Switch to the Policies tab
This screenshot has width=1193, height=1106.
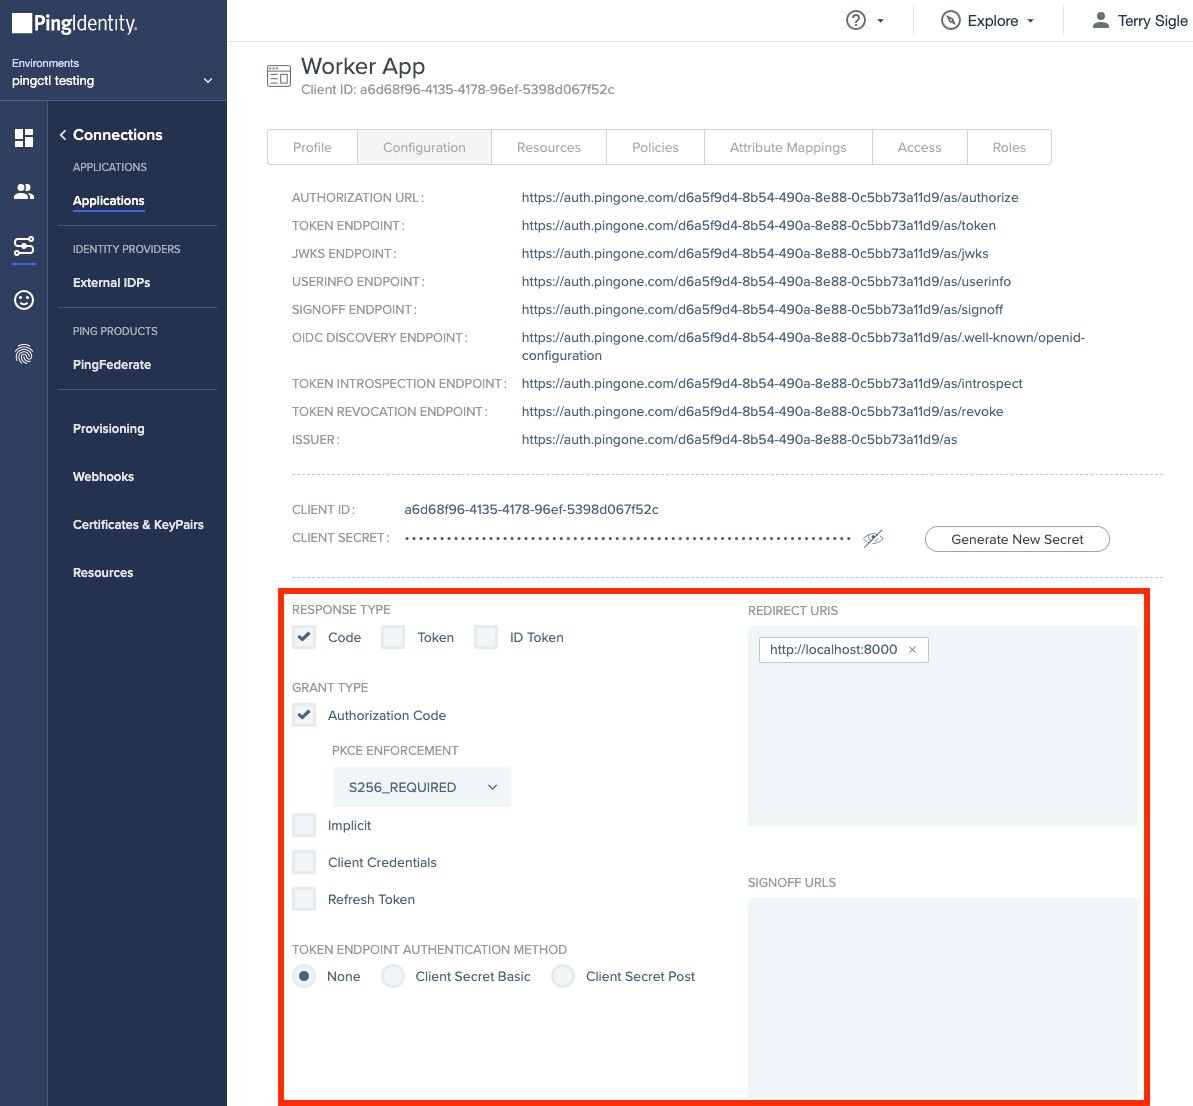[x=655, y=147]
